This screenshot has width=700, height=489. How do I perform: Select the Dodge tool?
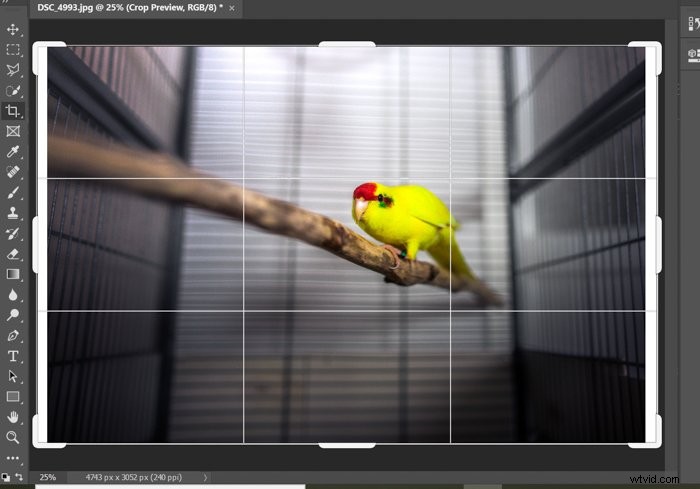[12, 315]
